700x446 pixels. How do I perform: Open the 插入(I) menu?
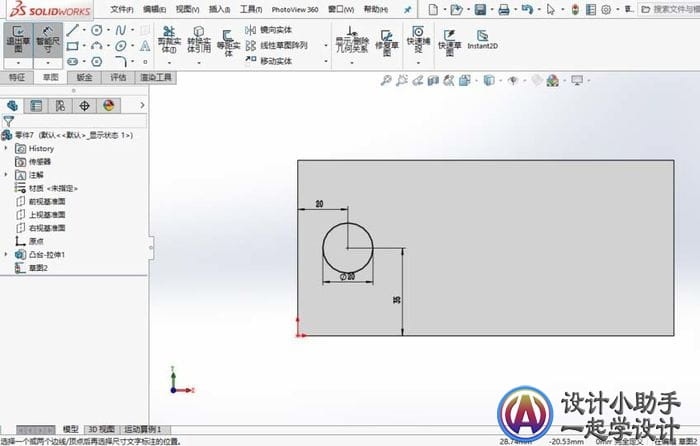pos(219,9)
